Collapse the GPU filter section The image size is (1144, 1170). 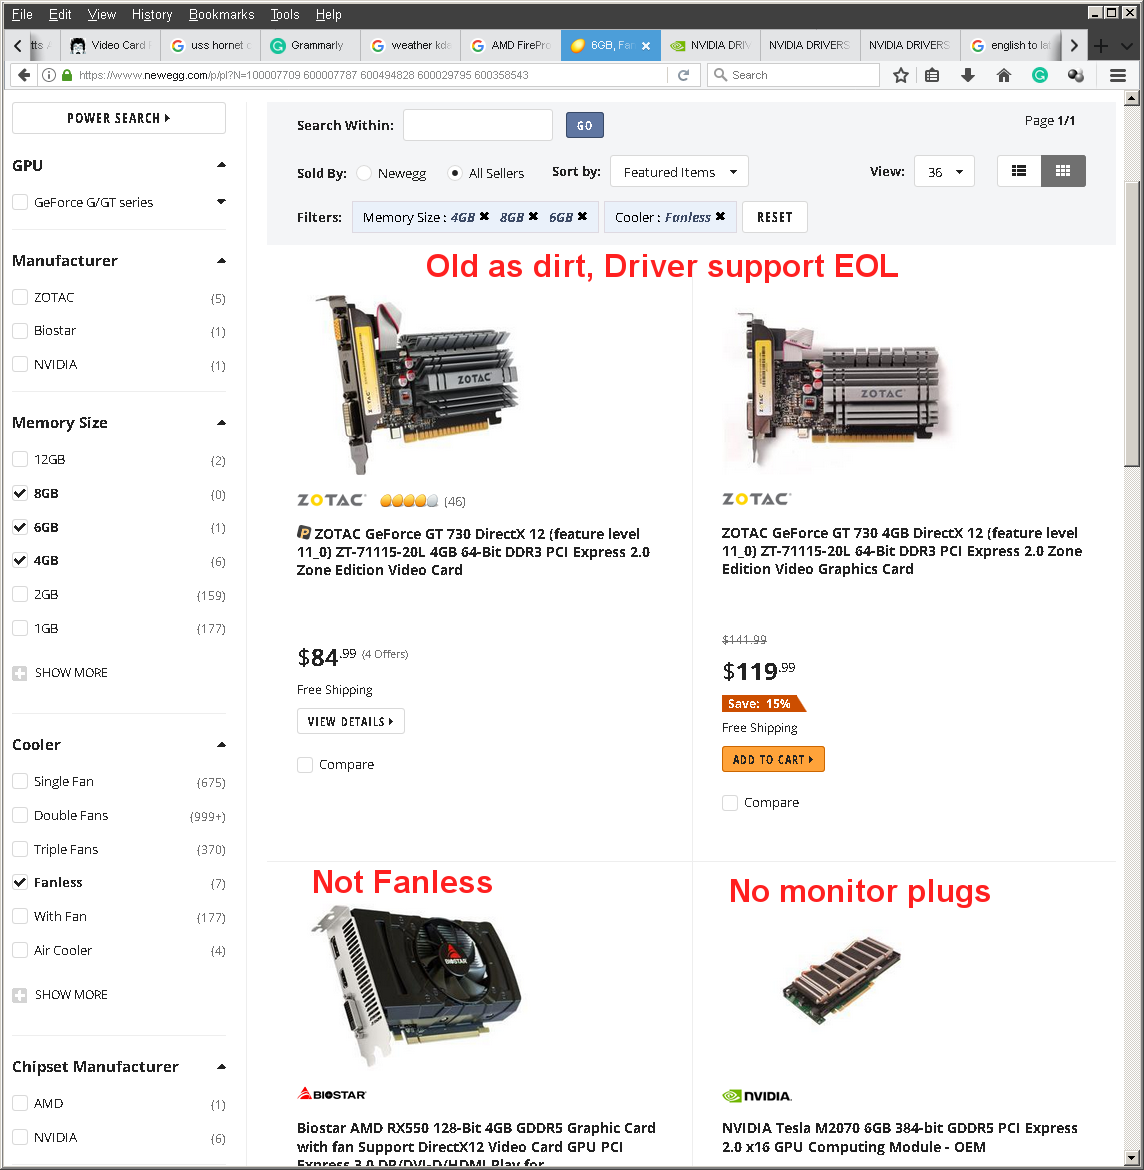pyautogui.click(x=221, y=165)
